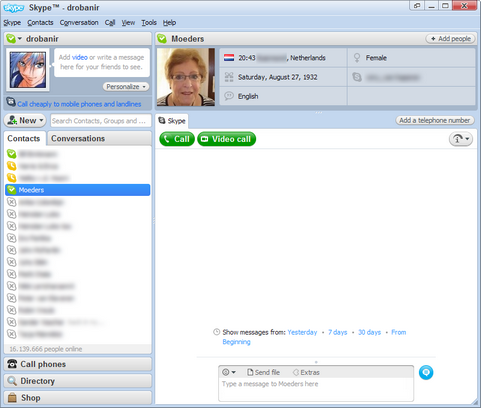The height and width of the screenshot is (408, 481).
Task: Open the New contact dropdown
Action: (25, 120)
